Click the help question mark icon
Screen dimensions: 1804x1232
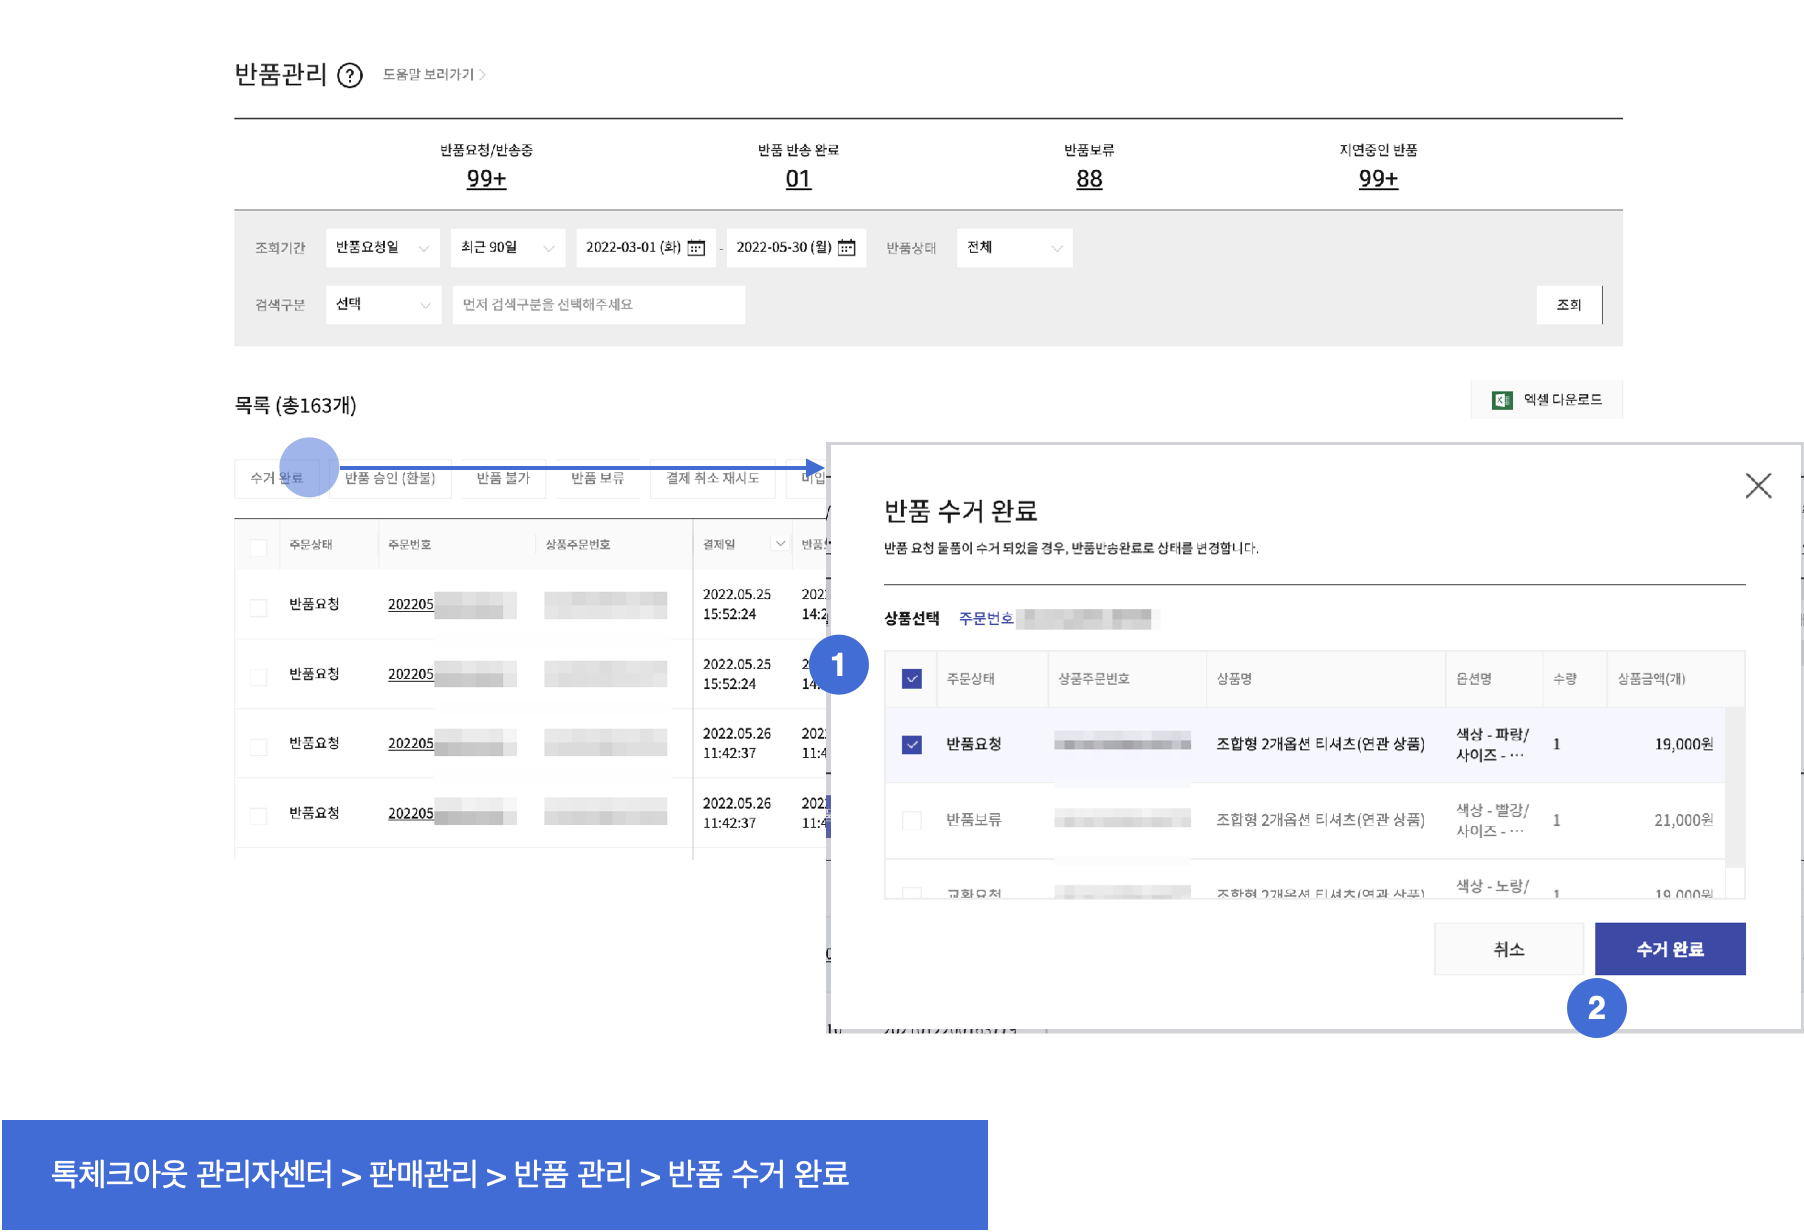pyautogui.click(x=349, y=75)
